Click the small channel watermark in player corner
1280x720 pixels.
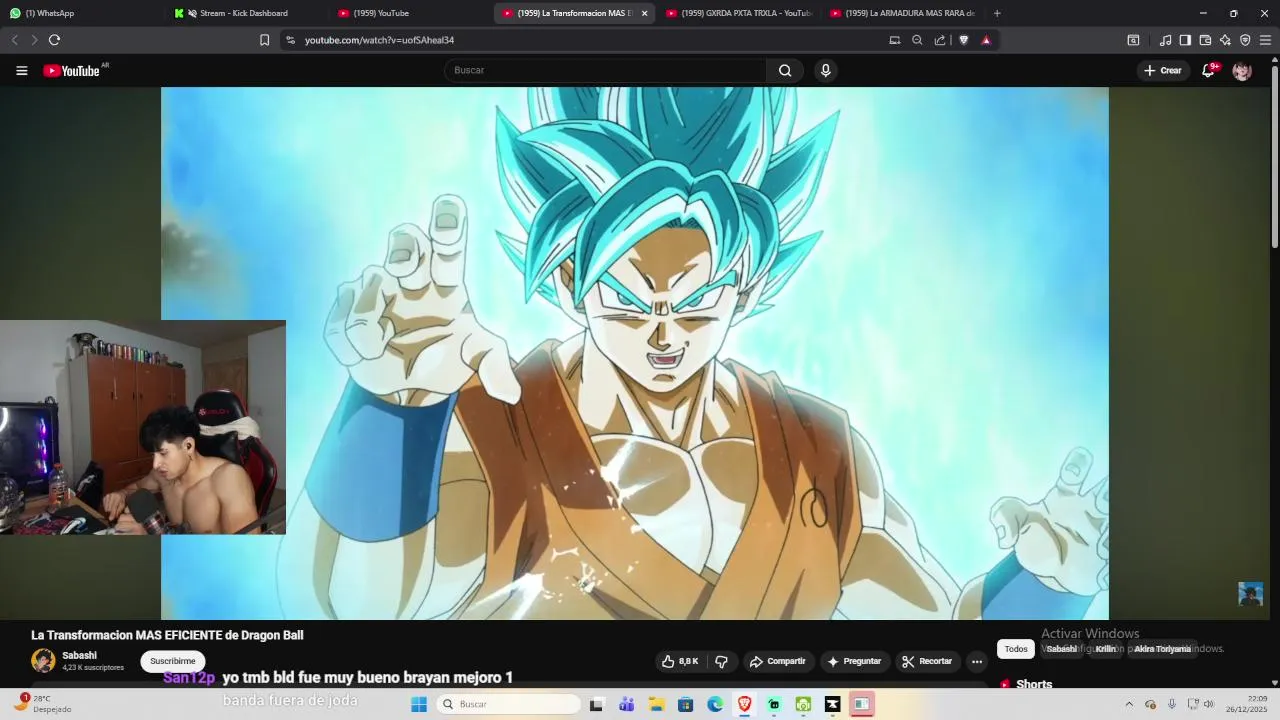[1250, 594]
